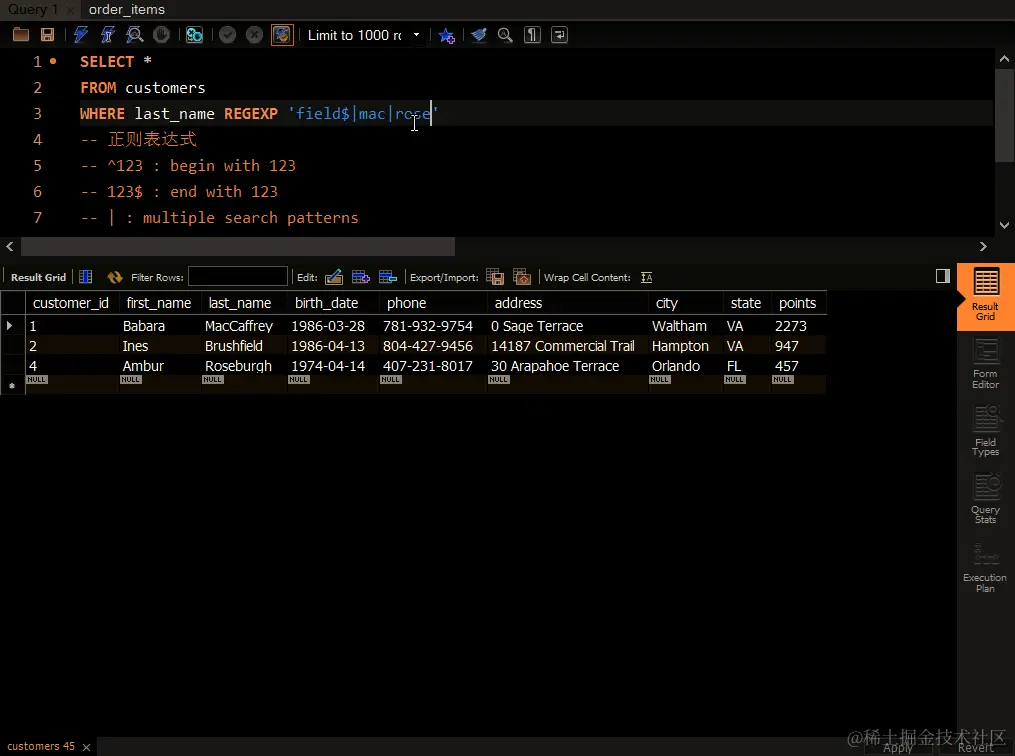Place cursor on line 2 FROM customers
The image size is (1015, 756).
pyautogui.click(x=142, y=87)
